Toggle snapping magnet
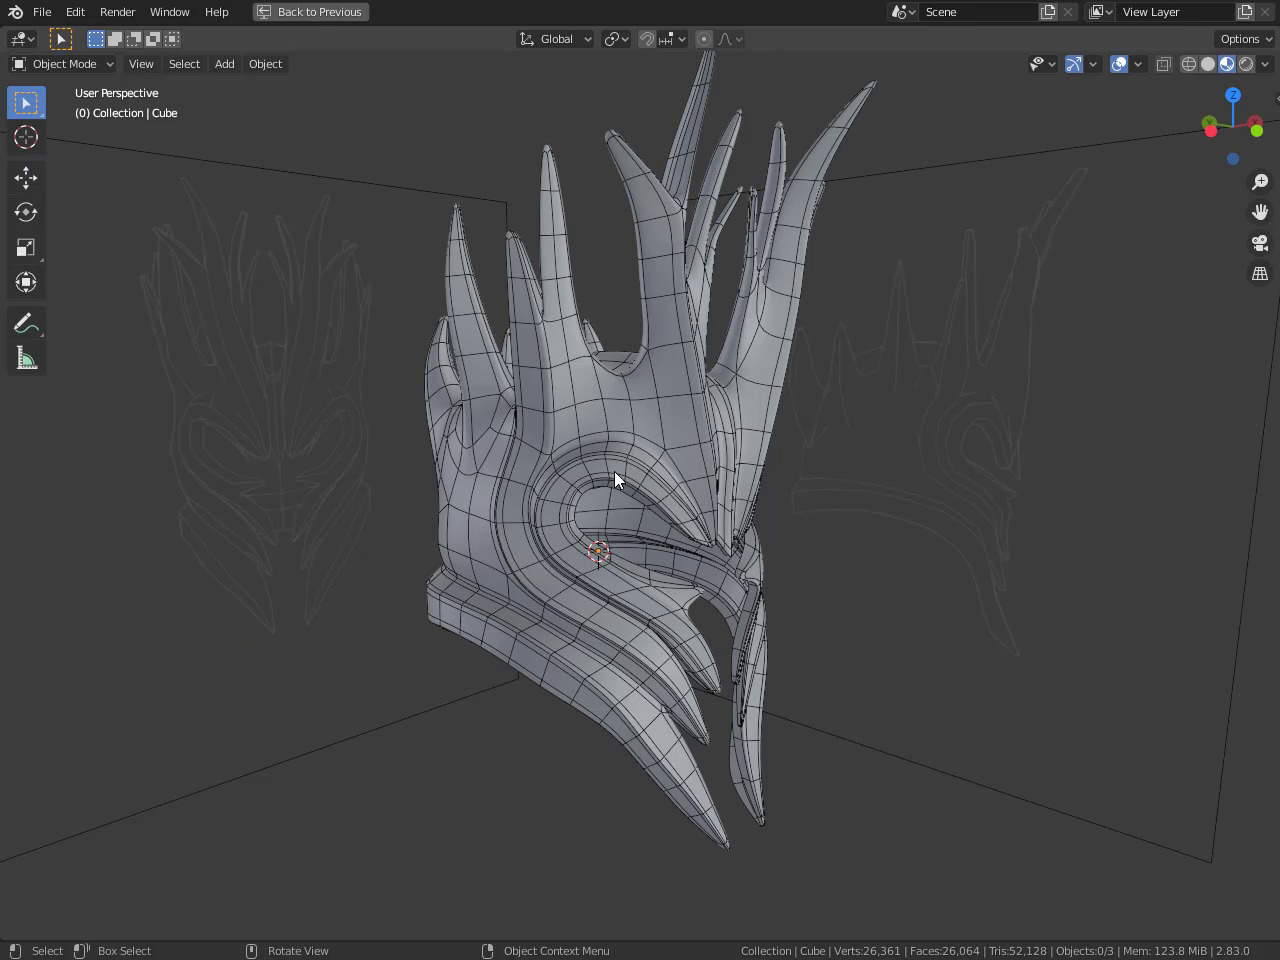The height and width of the screenshot is (960, 1280). tap(647, 39)
